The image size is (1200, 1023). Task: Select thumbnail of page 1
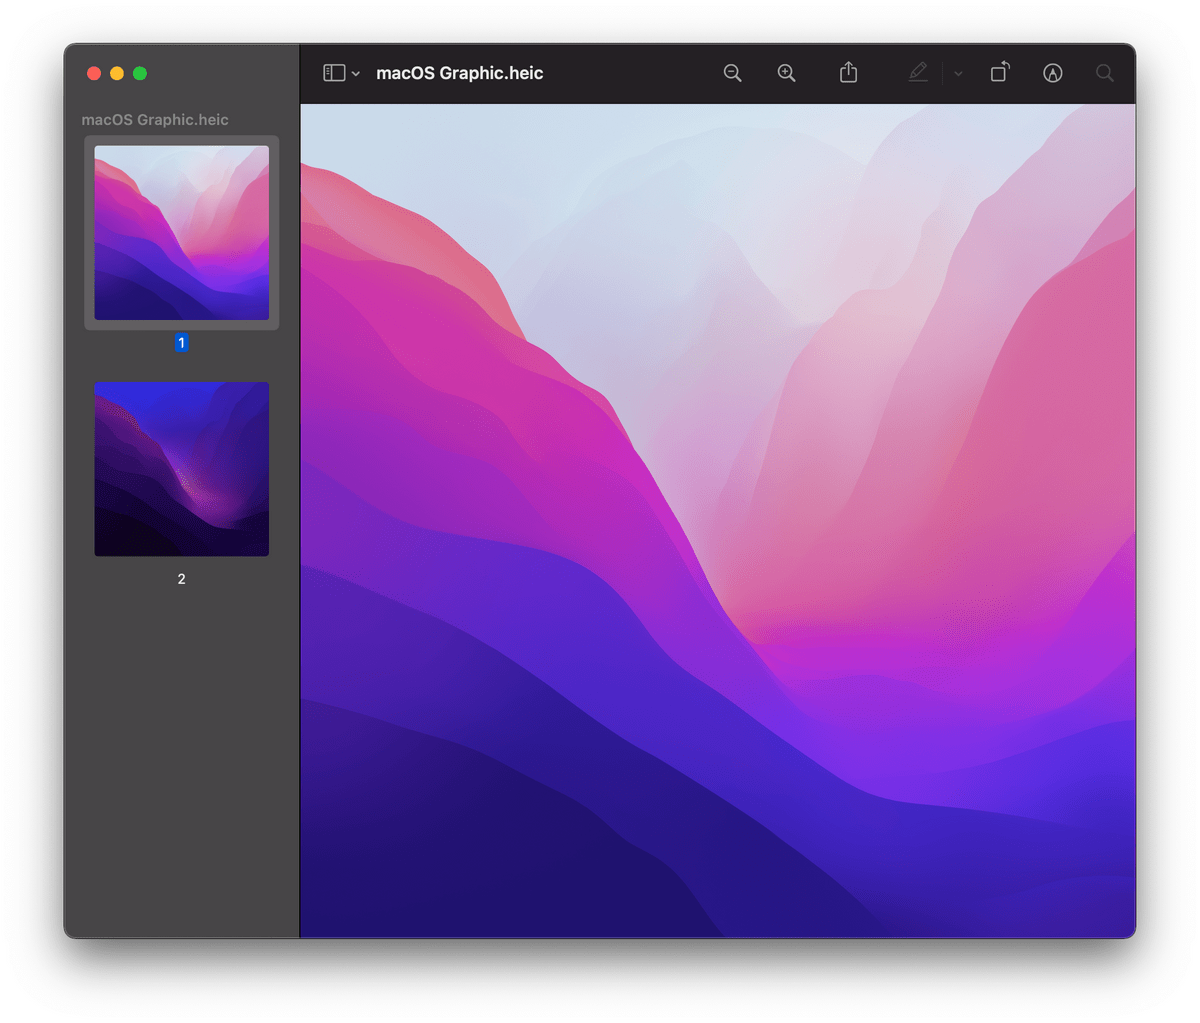tap(182, 233)
